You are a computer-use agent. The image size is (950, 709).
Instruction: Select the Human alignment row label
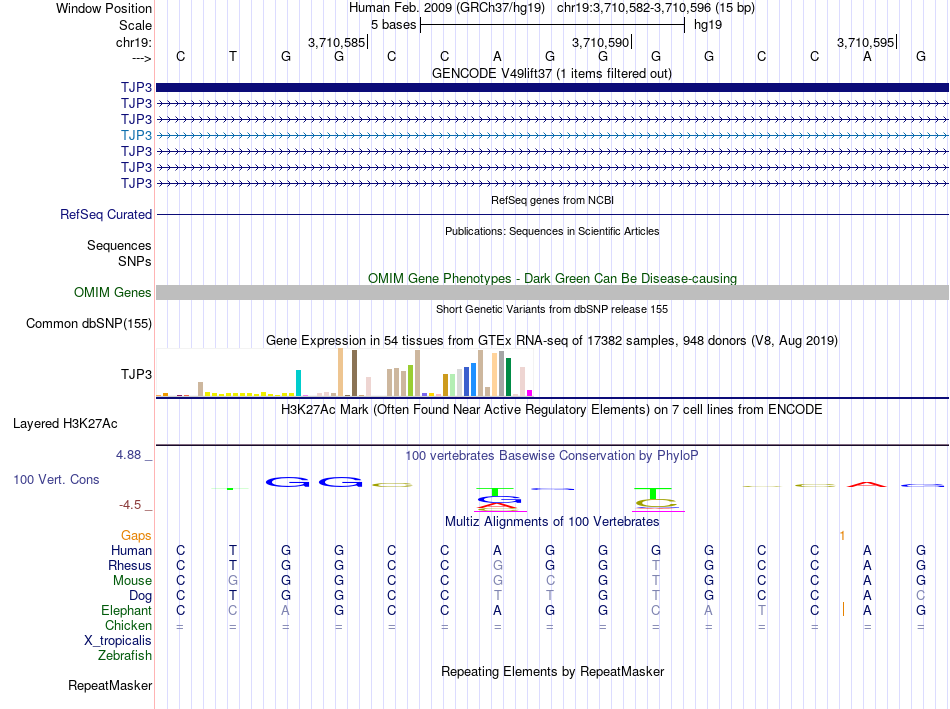(x=131, y=550)
